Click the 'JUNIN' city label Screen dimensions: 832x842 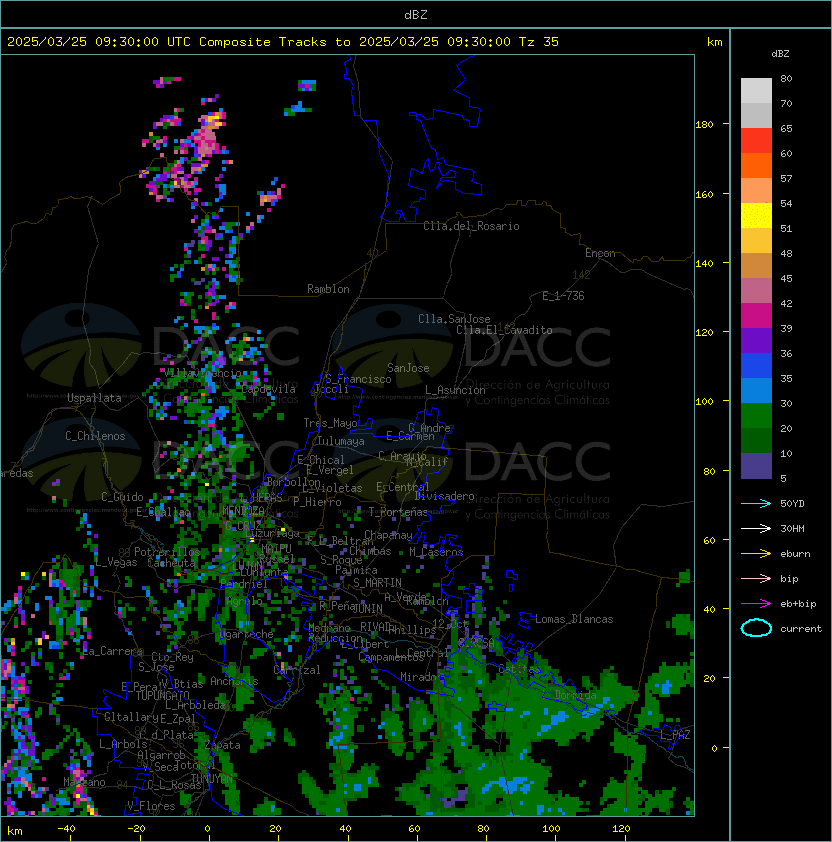tap(367, 608)
